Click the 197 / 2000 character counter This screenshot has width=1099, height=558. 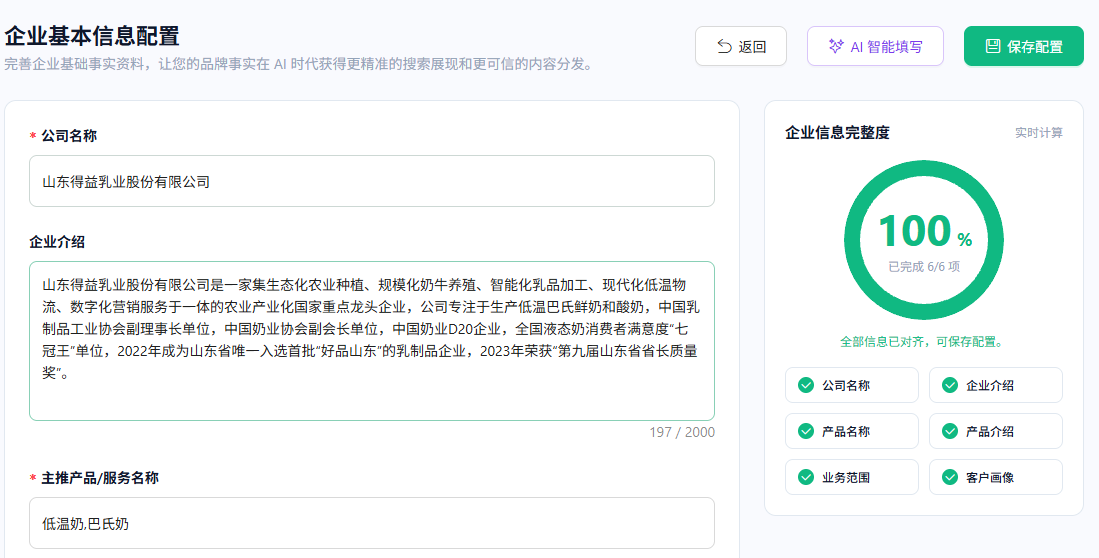[x=682, y=433]
